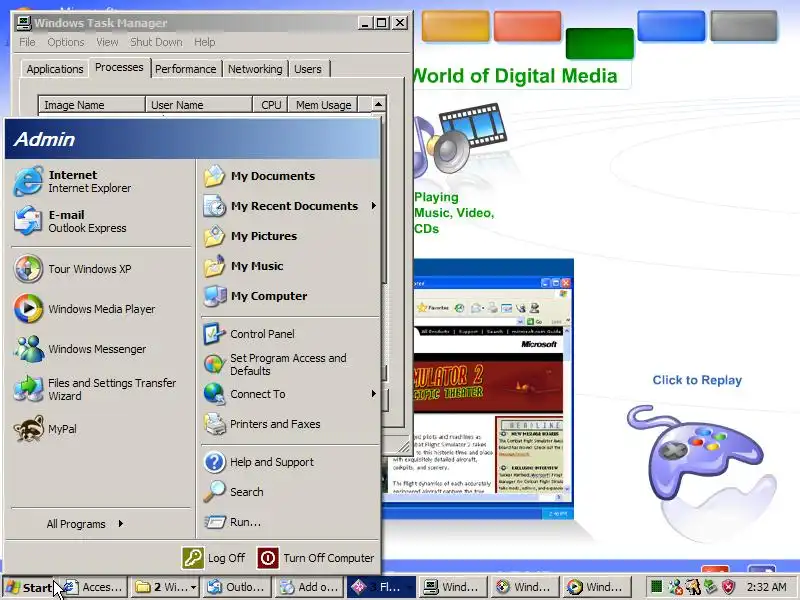Sort processes by User Name column
The width and height of the screenshot is (800, 600).
point(199,105)
